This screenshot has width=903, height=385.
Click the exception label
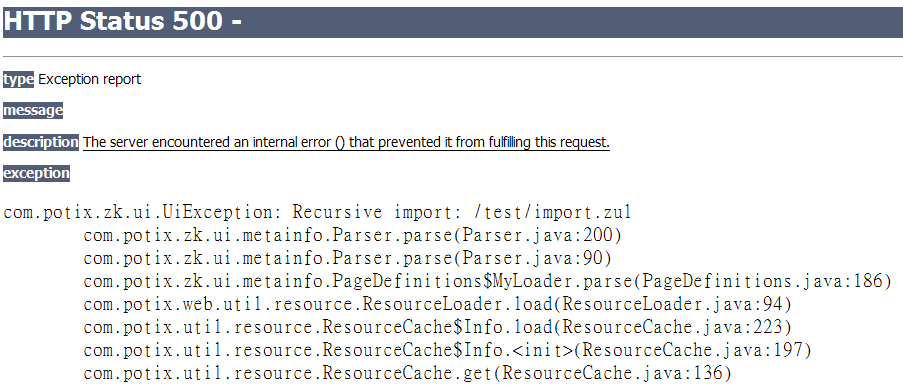pyautogui.click(x=36, y=173)
